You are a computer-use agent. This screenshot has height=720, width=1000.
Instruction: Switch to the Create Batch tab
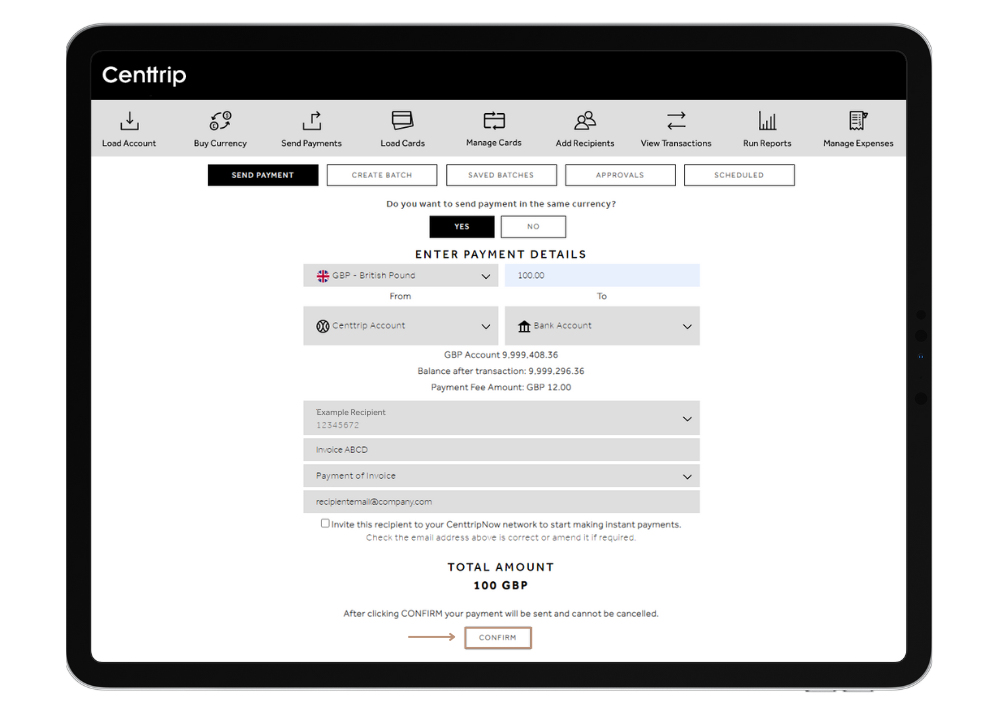tap(382, 175)
